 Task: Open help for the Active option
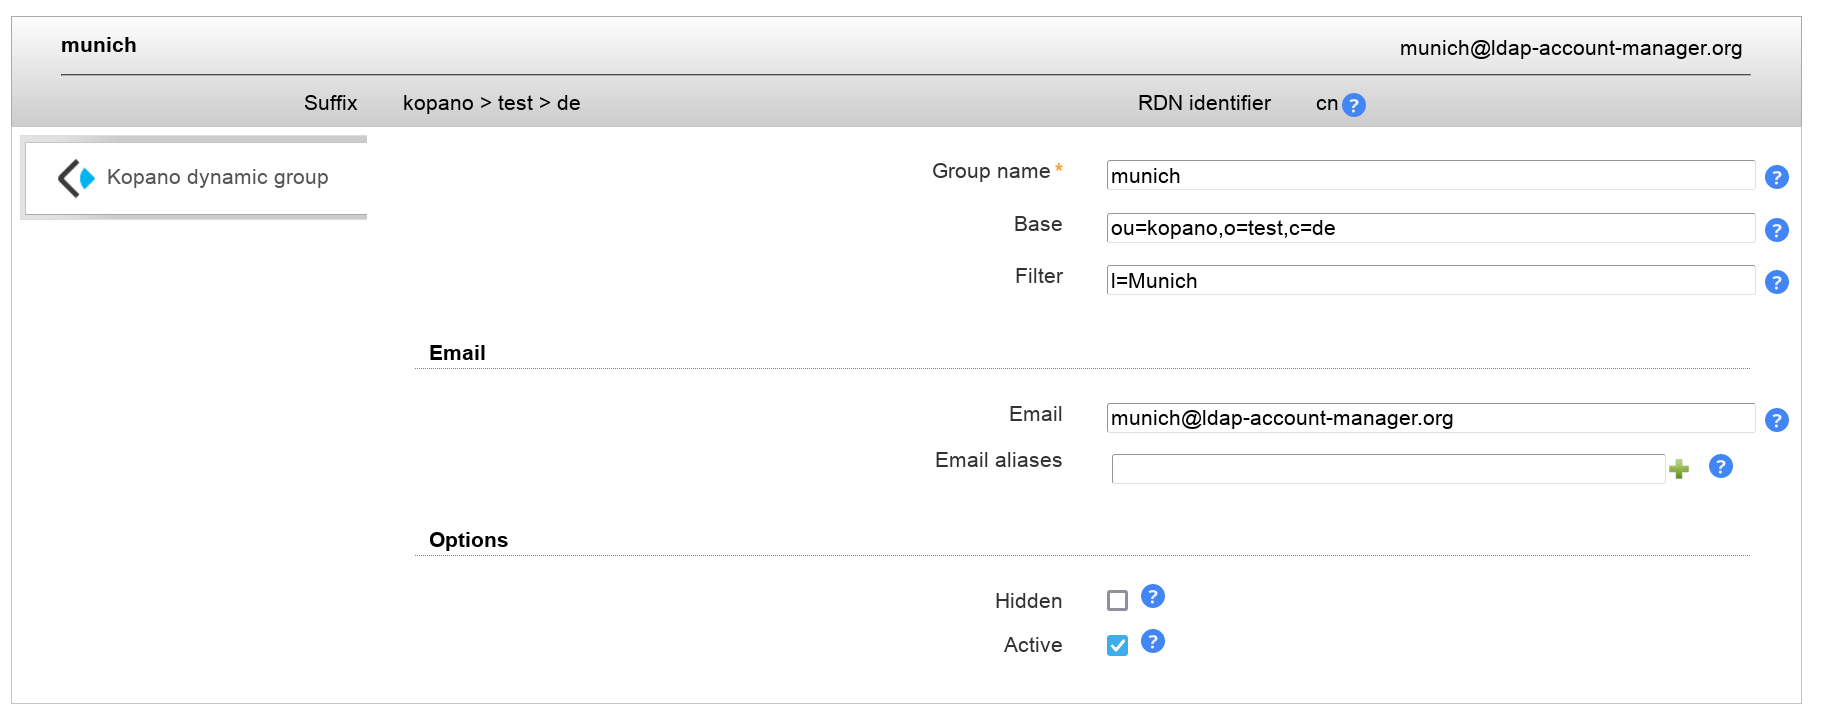(1152, 642)
